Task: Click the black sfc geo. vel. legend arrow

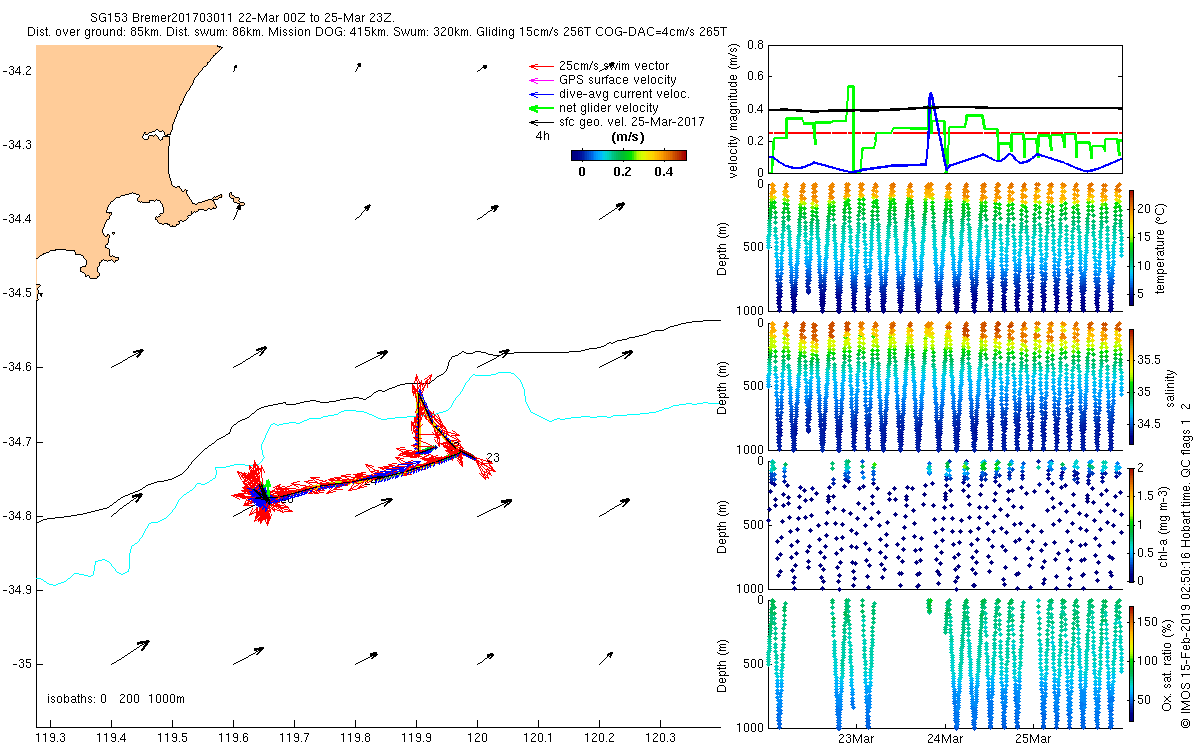Action: 540,122
